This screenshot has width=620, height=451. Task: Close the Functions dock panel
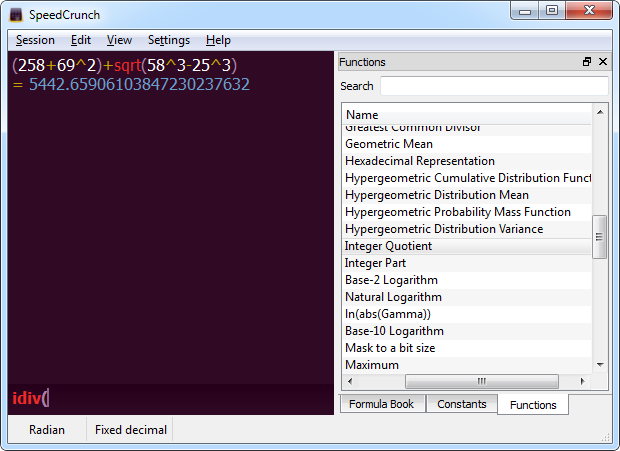point(603,62)
